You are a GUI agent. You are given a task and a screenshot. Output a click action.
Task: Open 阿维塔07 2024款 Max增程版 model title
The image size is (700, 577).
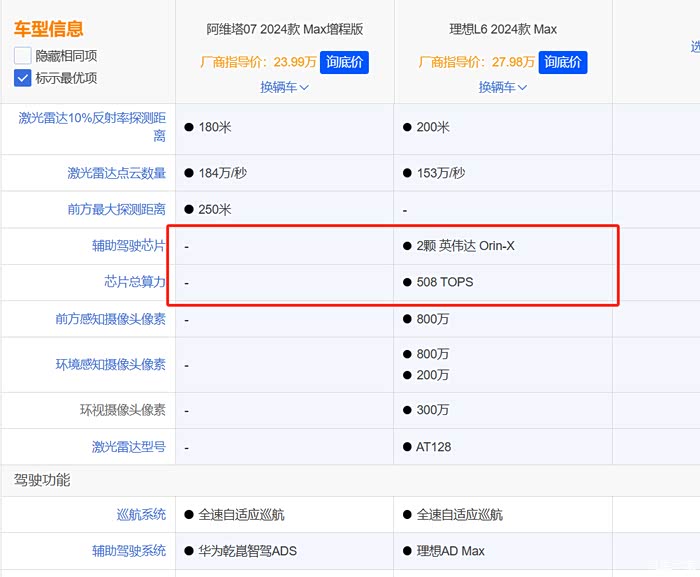tap(284, 30)
